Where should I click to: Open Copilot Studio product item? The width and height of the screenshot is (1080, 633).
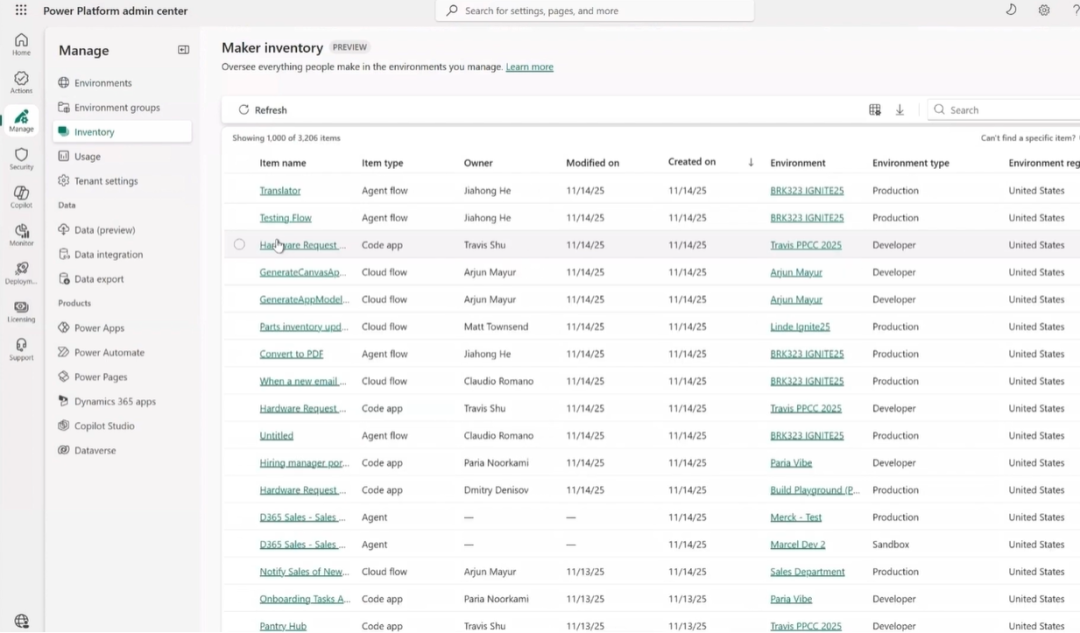click(104, 426)
